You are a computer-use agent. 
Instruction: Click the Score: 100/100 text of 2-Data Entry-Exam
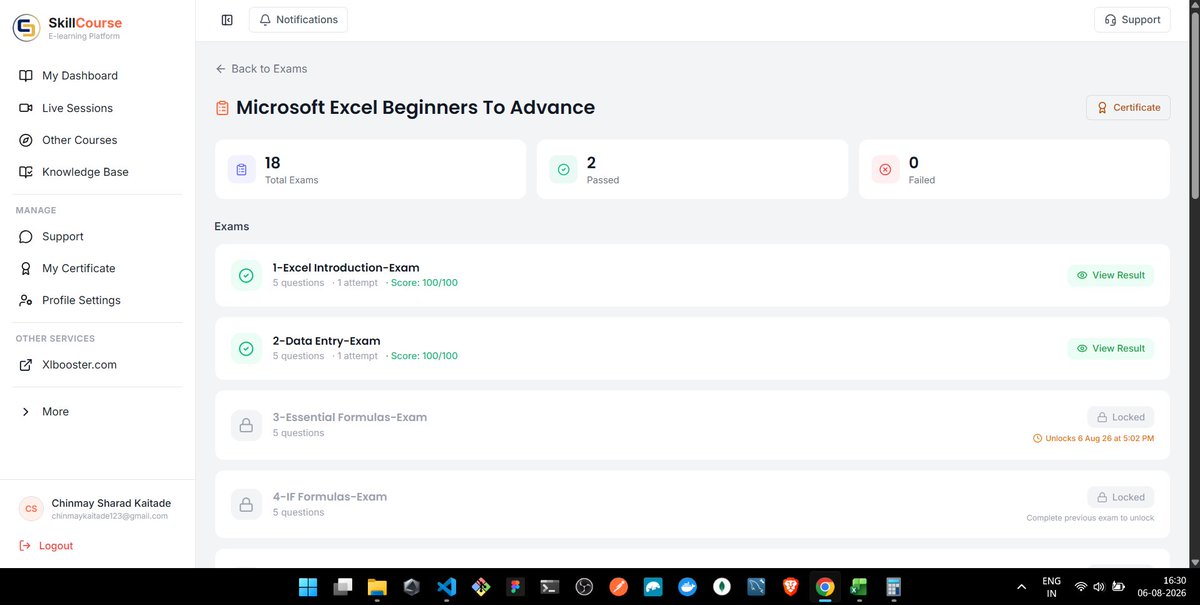(x=424, y=356)
